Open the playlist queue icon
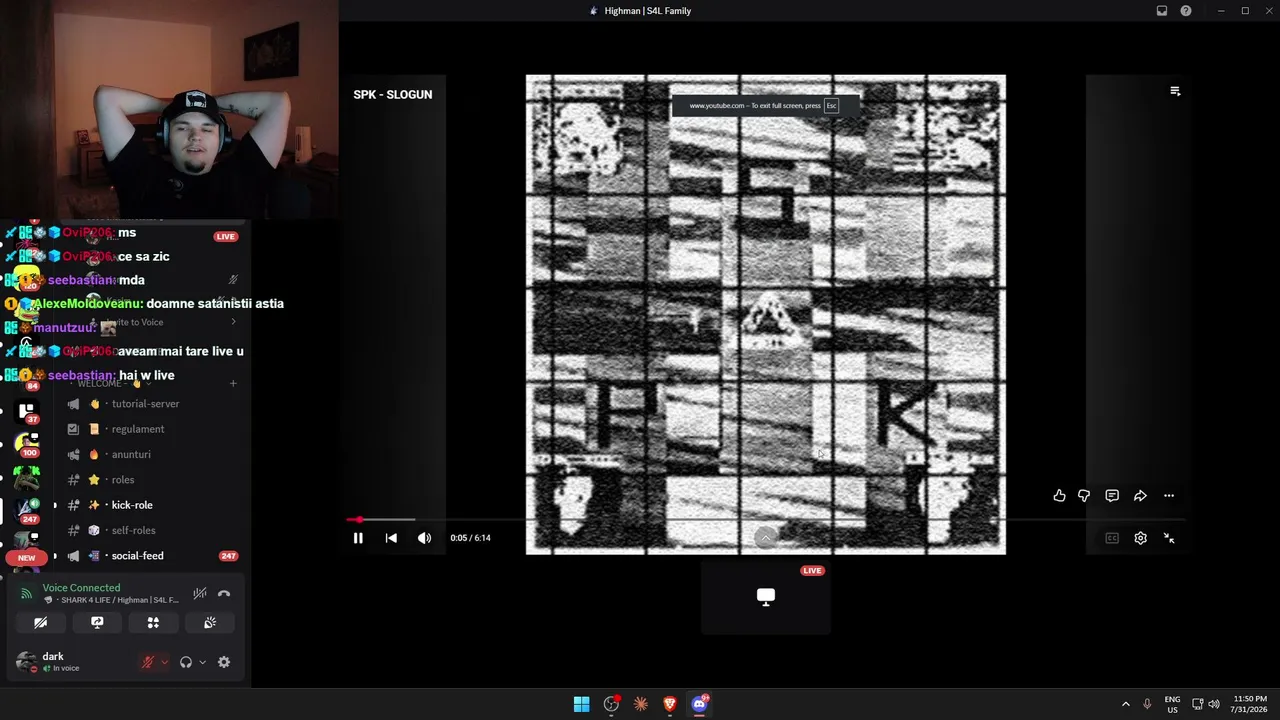Screen dimensions: 1280x720 [1175, 91]
